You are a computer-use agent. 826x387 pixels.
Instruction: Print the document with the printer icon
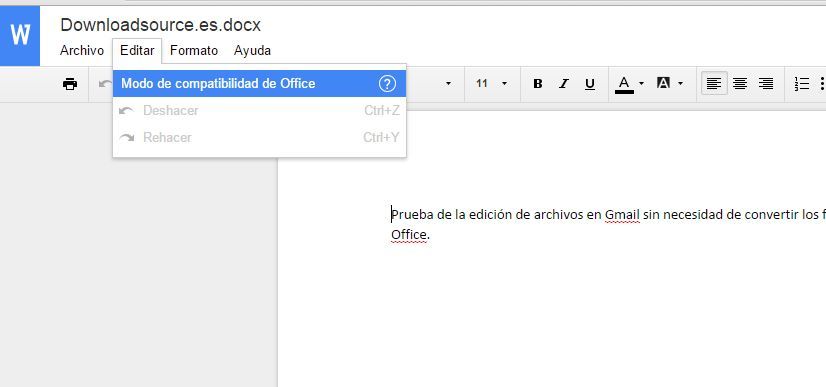70,84
